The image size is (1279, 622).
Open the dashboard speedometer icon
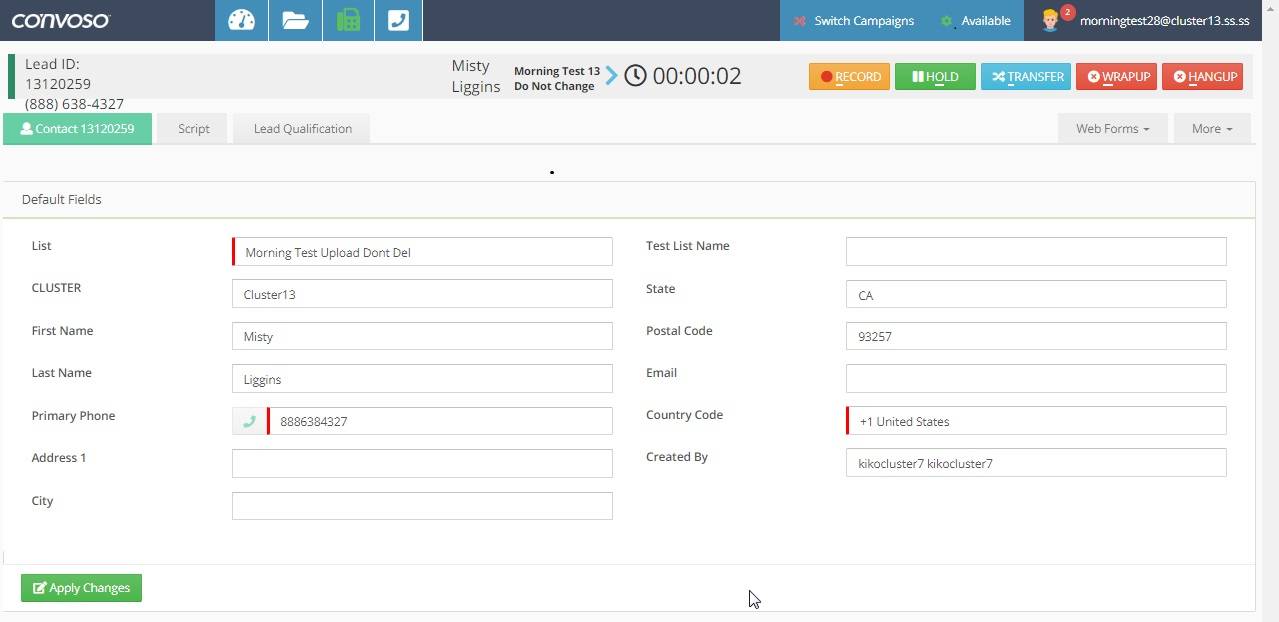click(241, 20)
